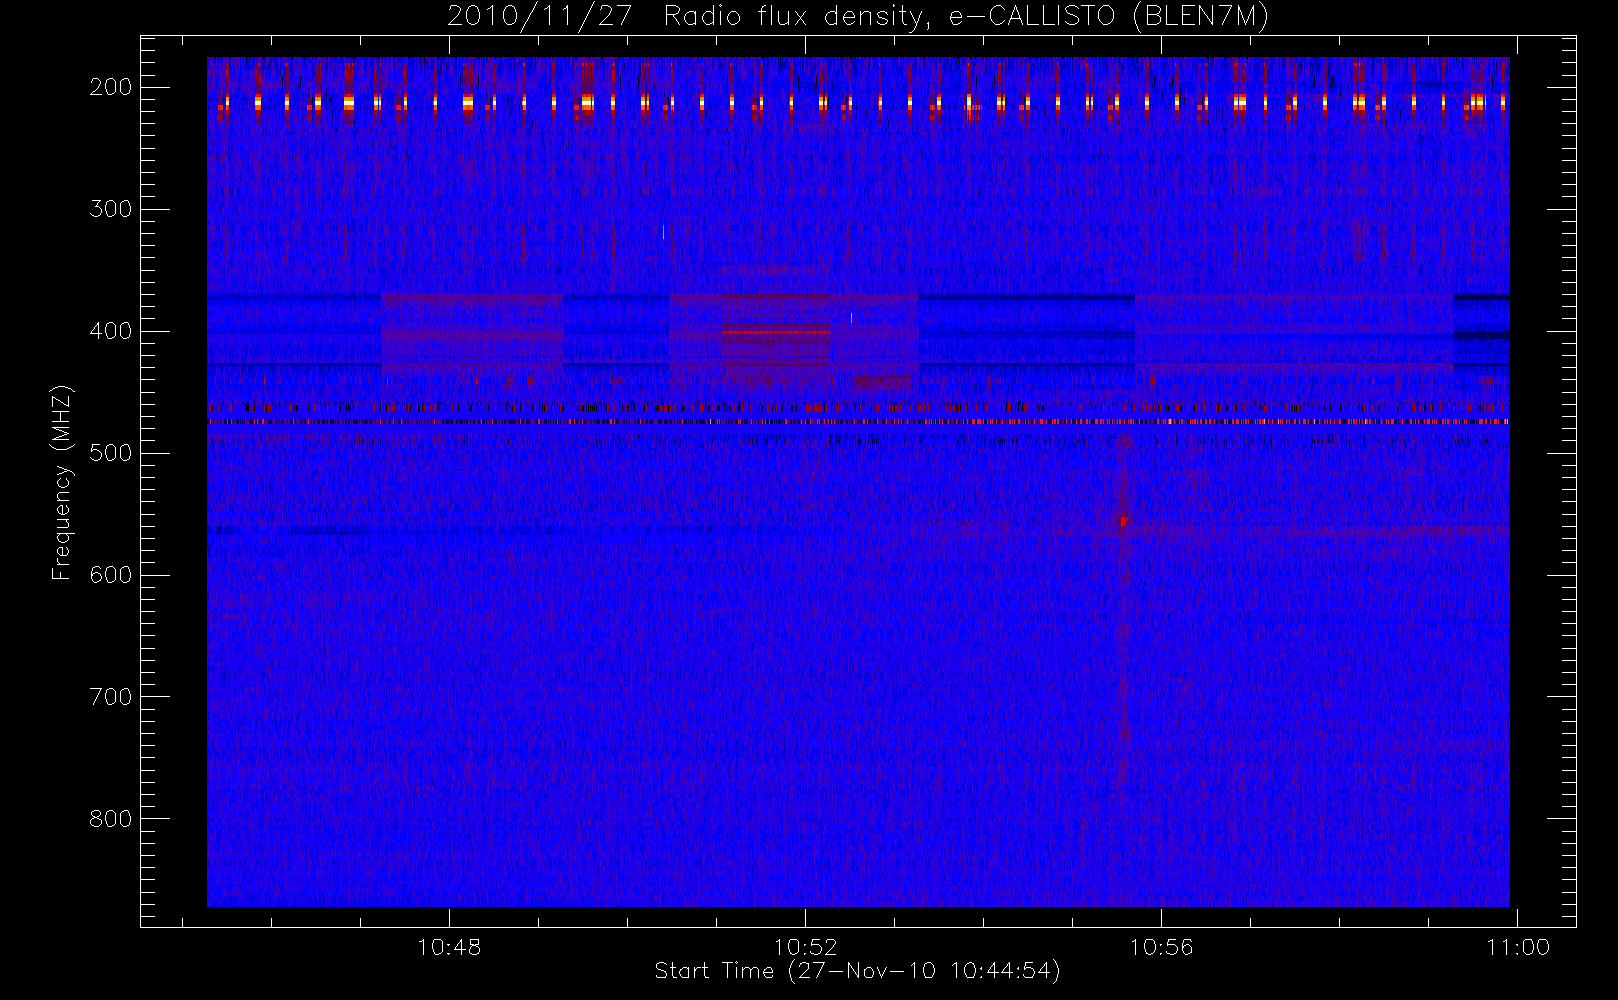
Task: Click the 'Frequency (MHZ)' axis label
Action: (x=62, y=483)
